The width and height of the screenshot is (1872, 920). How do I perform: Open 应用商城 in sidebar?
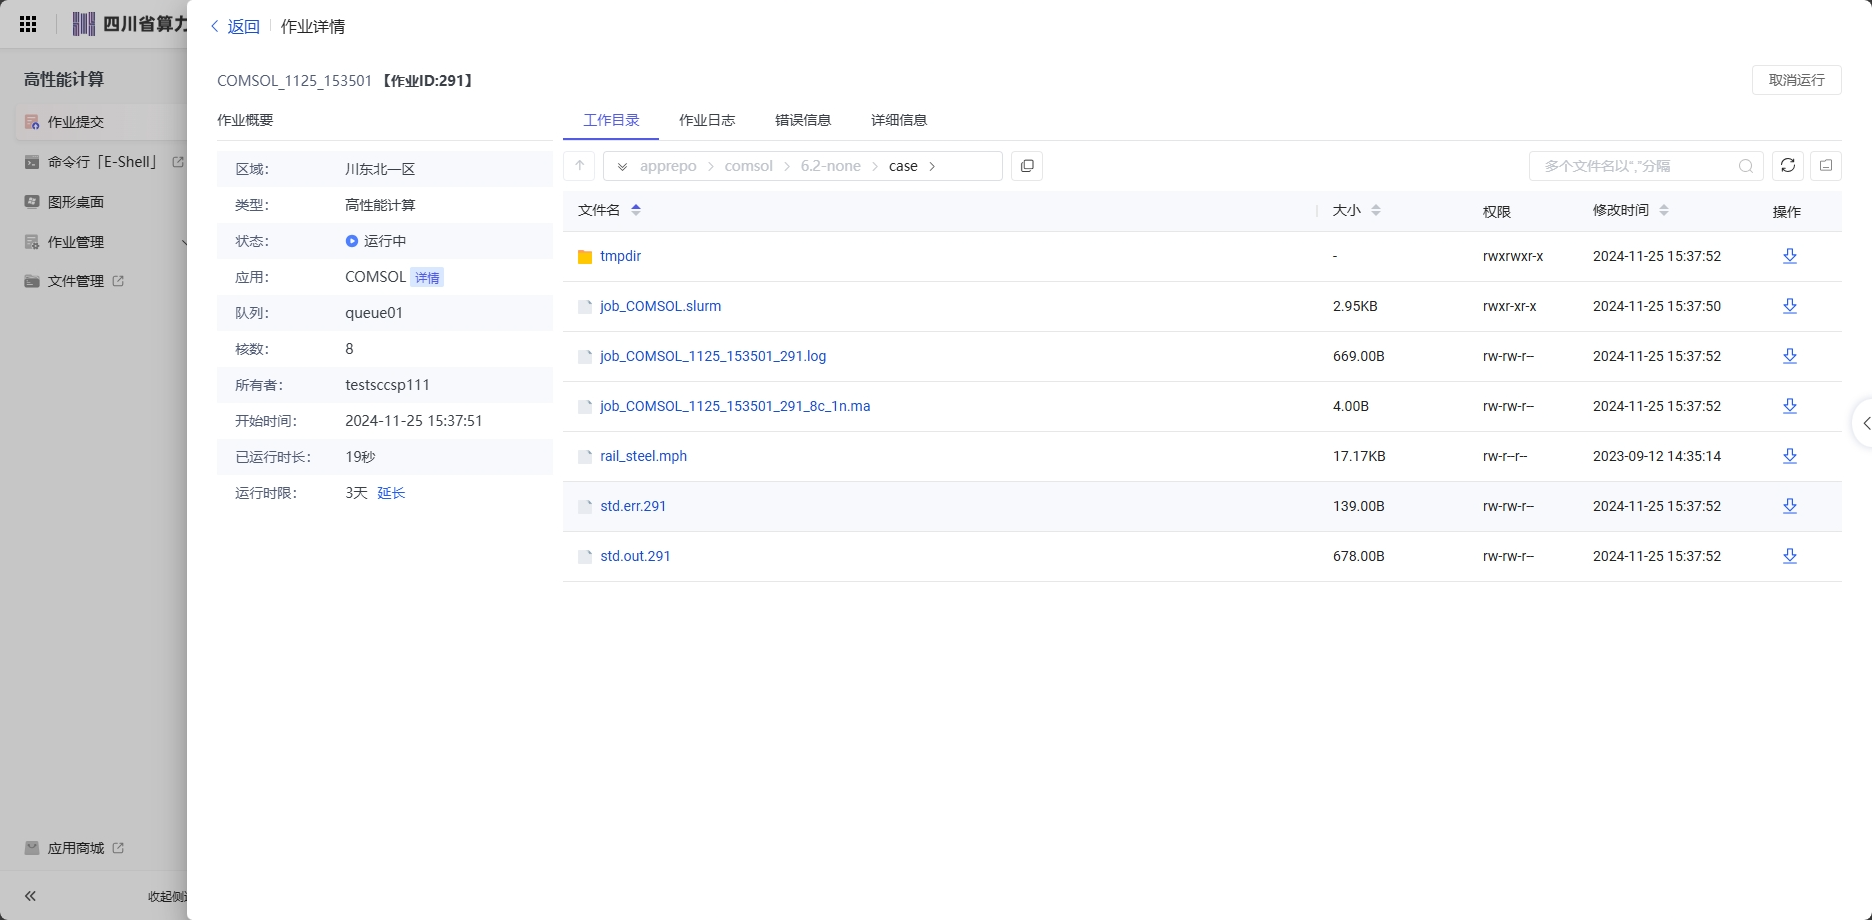75,848
